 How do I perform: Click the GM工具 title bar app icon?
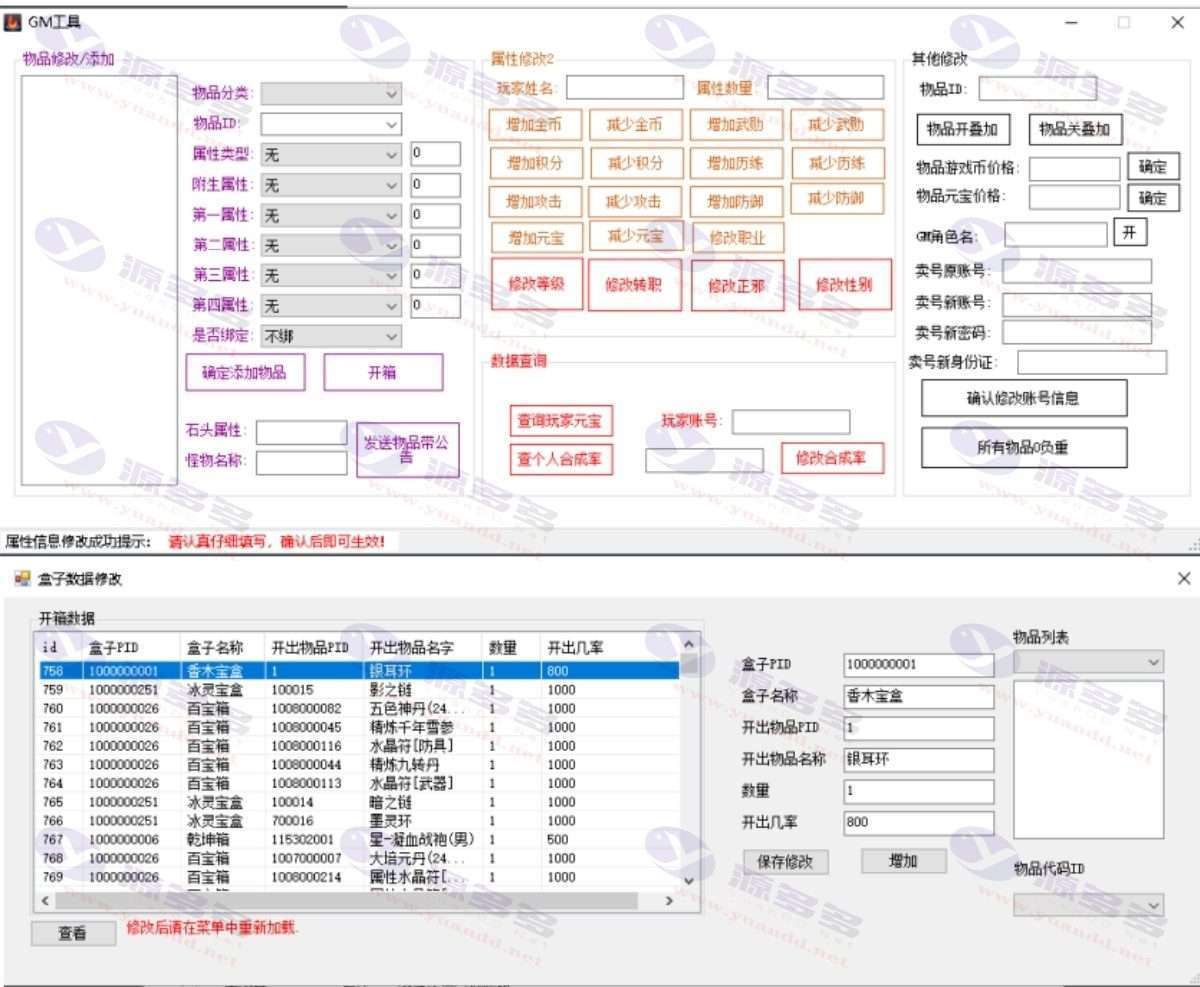click(x=13, y=22)
